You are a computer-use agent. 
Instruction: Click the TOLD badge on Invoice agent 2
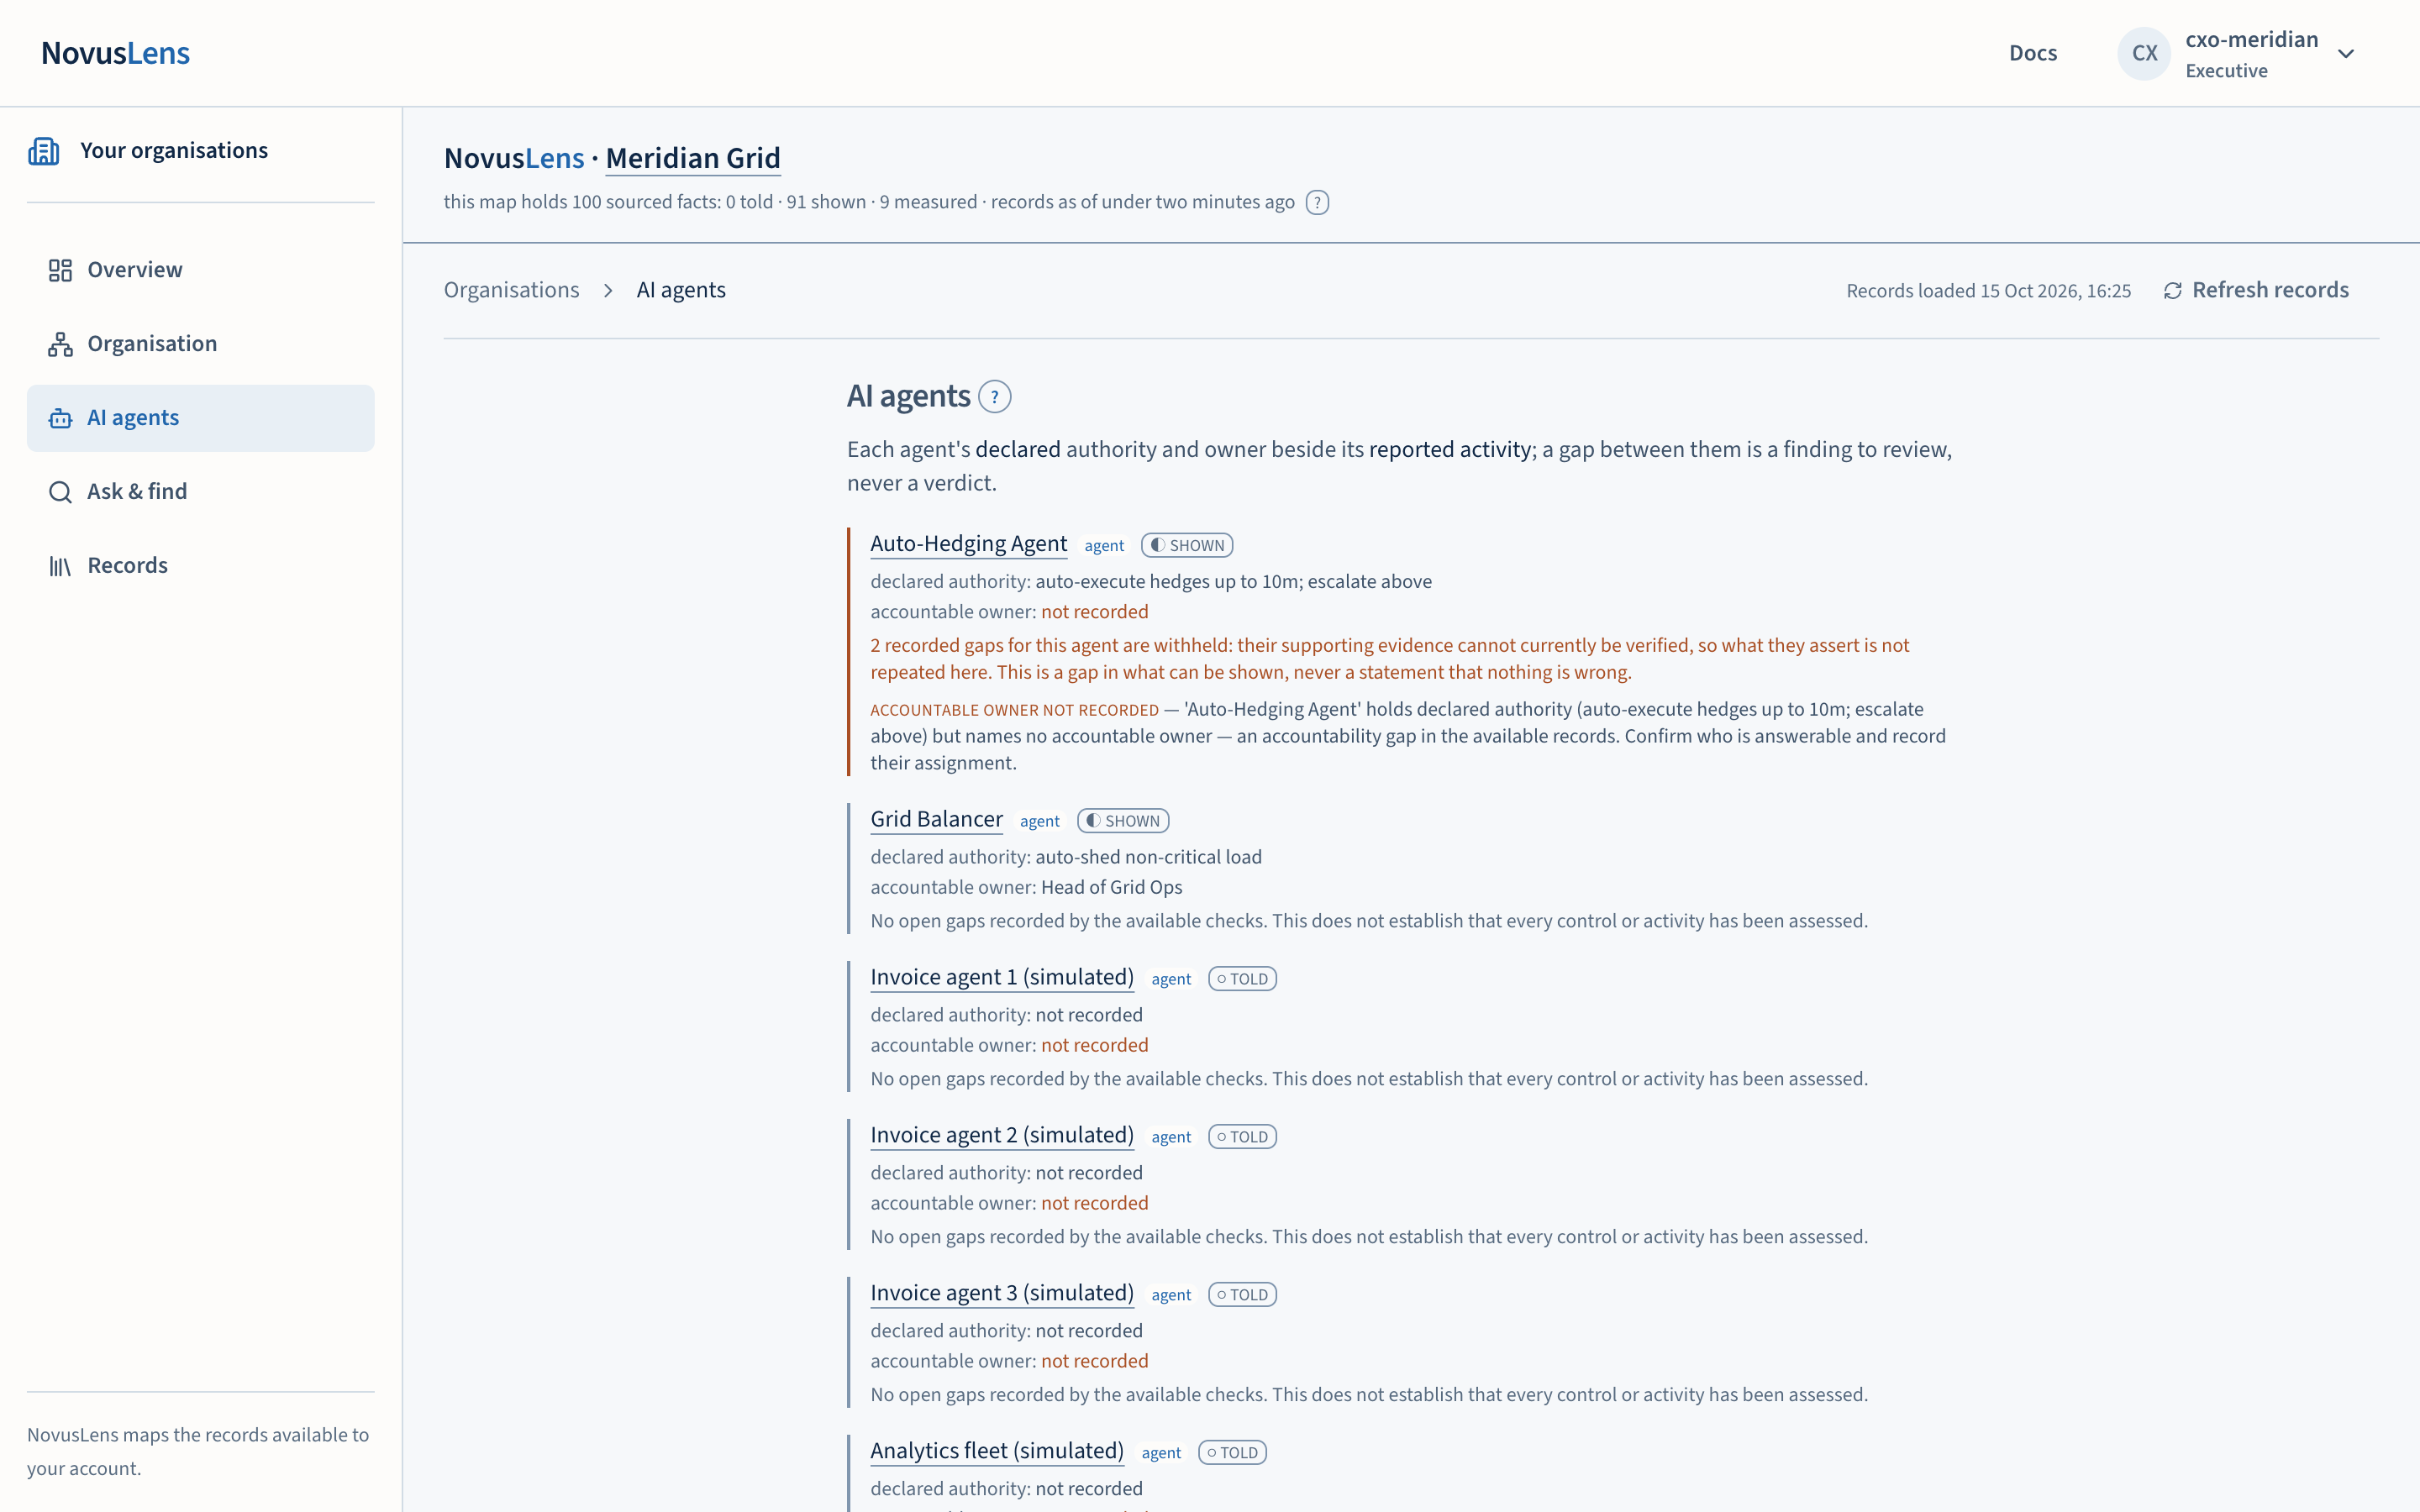tap(1242, 1137)
